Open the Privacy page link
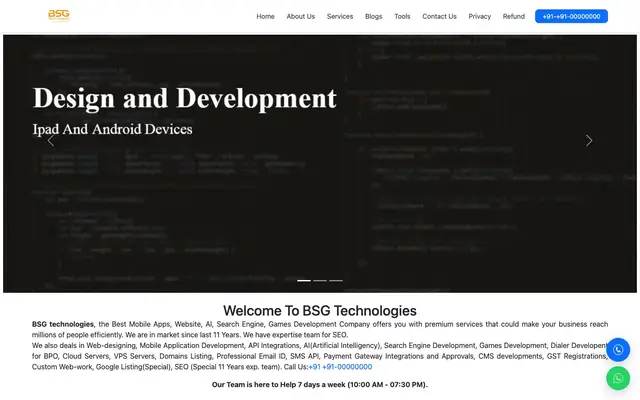This screenshot has width=640, height=400. (x=480, y=16)
